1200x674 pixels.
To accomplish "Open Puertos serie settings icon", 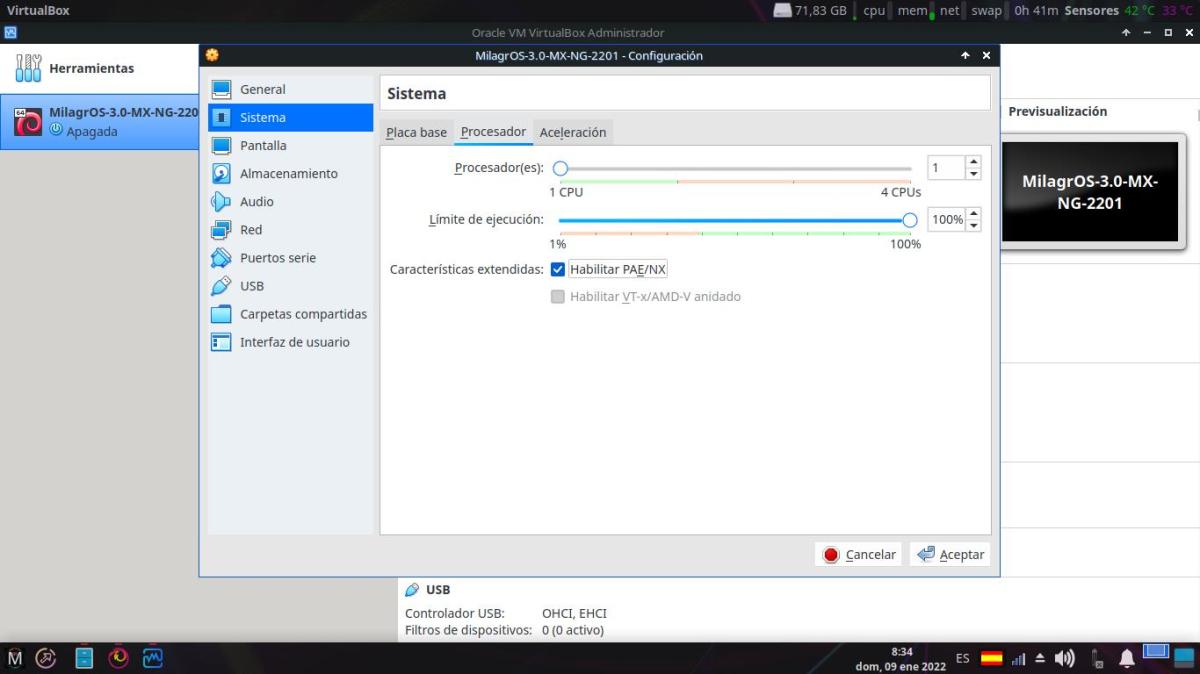I will [x=221, y=258].
